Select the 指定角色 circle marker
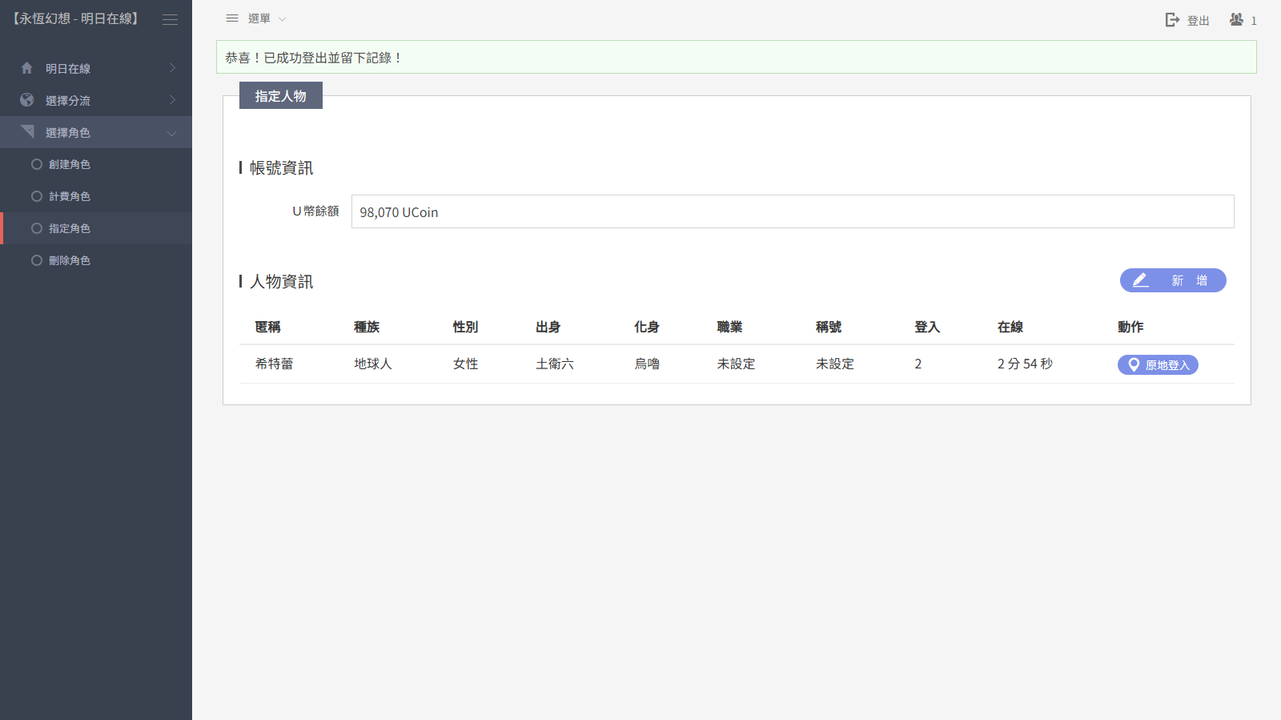The width and height of the screenshot is (1281, 720). (x=37, y=228)
